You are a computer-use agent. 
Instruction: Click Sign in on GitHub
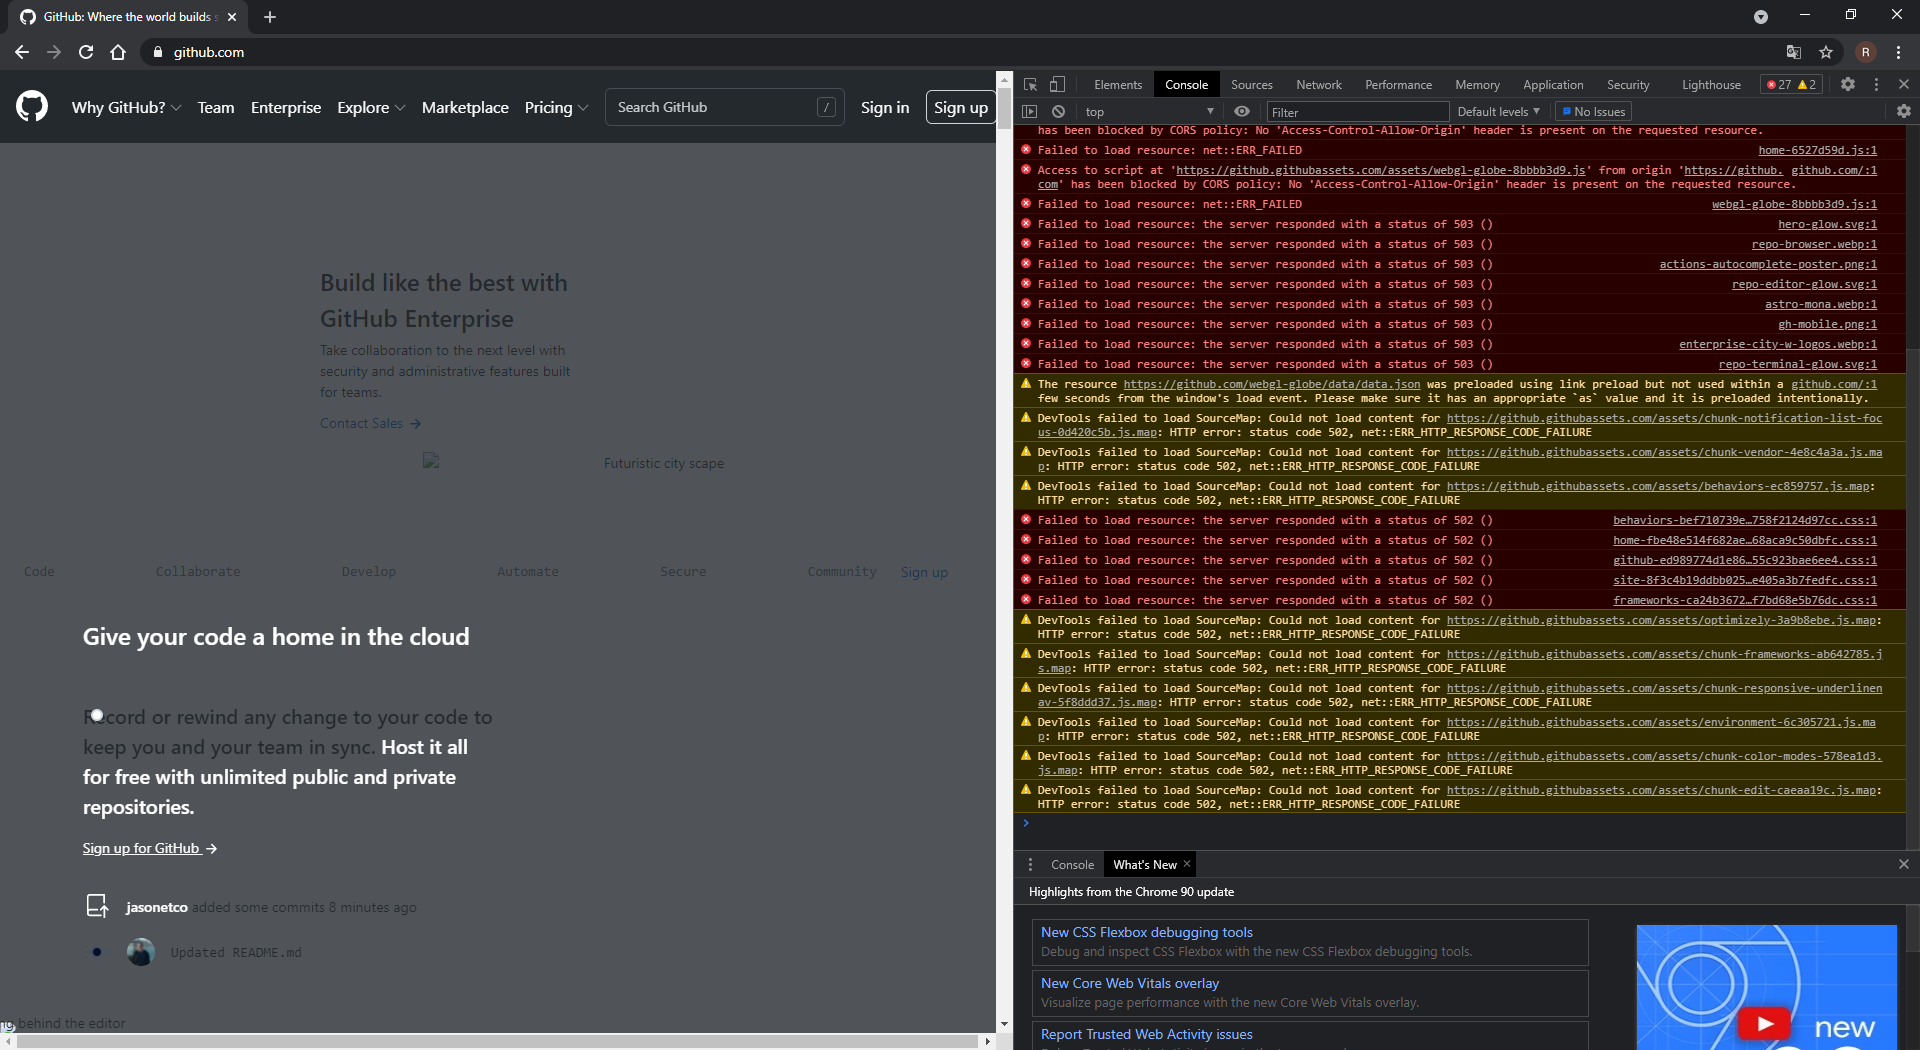[x=885, y=107]
